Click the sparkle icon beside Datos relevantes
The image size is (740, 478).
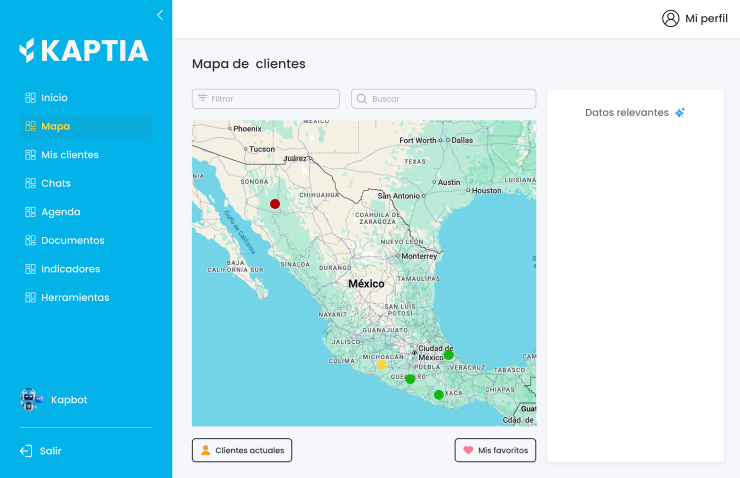680,113
